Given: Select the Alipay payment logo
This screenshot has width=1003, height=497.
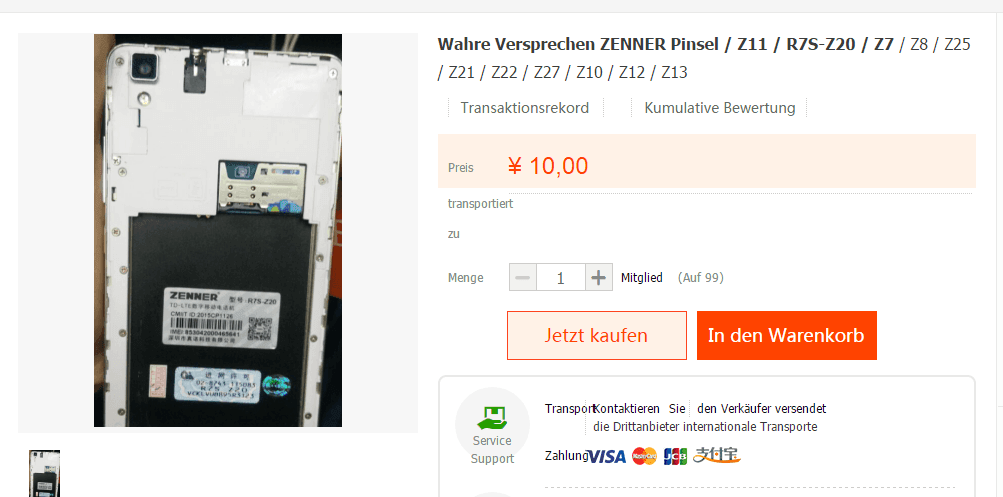Looking at the screenshot, I should point(716,455).
